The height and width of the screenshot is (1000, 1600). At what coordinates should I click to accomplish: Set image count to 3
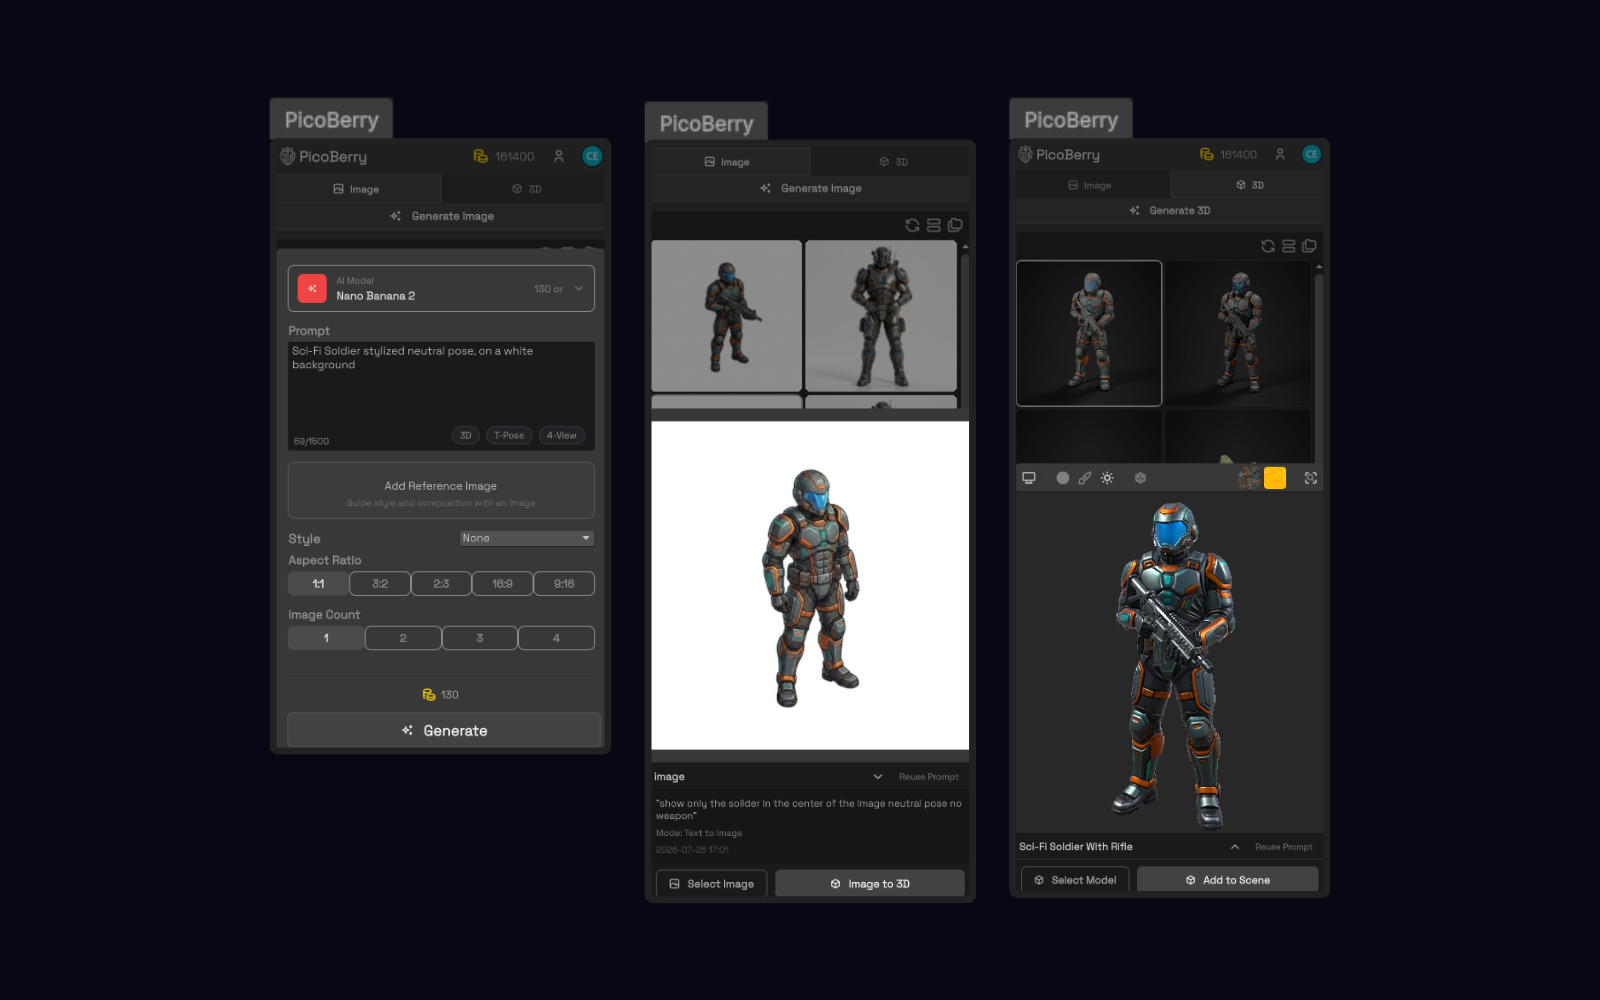coord(480,638)
